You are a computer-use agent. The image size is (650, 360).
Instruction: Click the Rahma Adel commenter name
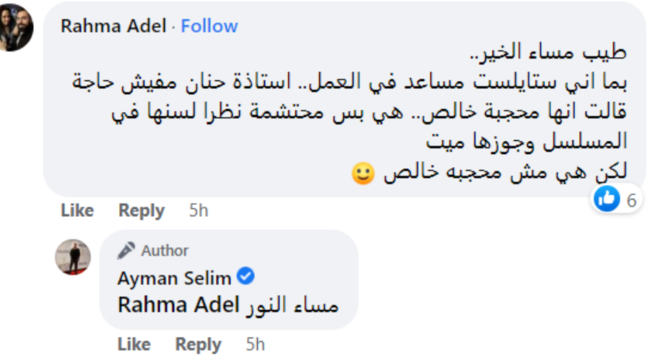(x=113, y=26)
